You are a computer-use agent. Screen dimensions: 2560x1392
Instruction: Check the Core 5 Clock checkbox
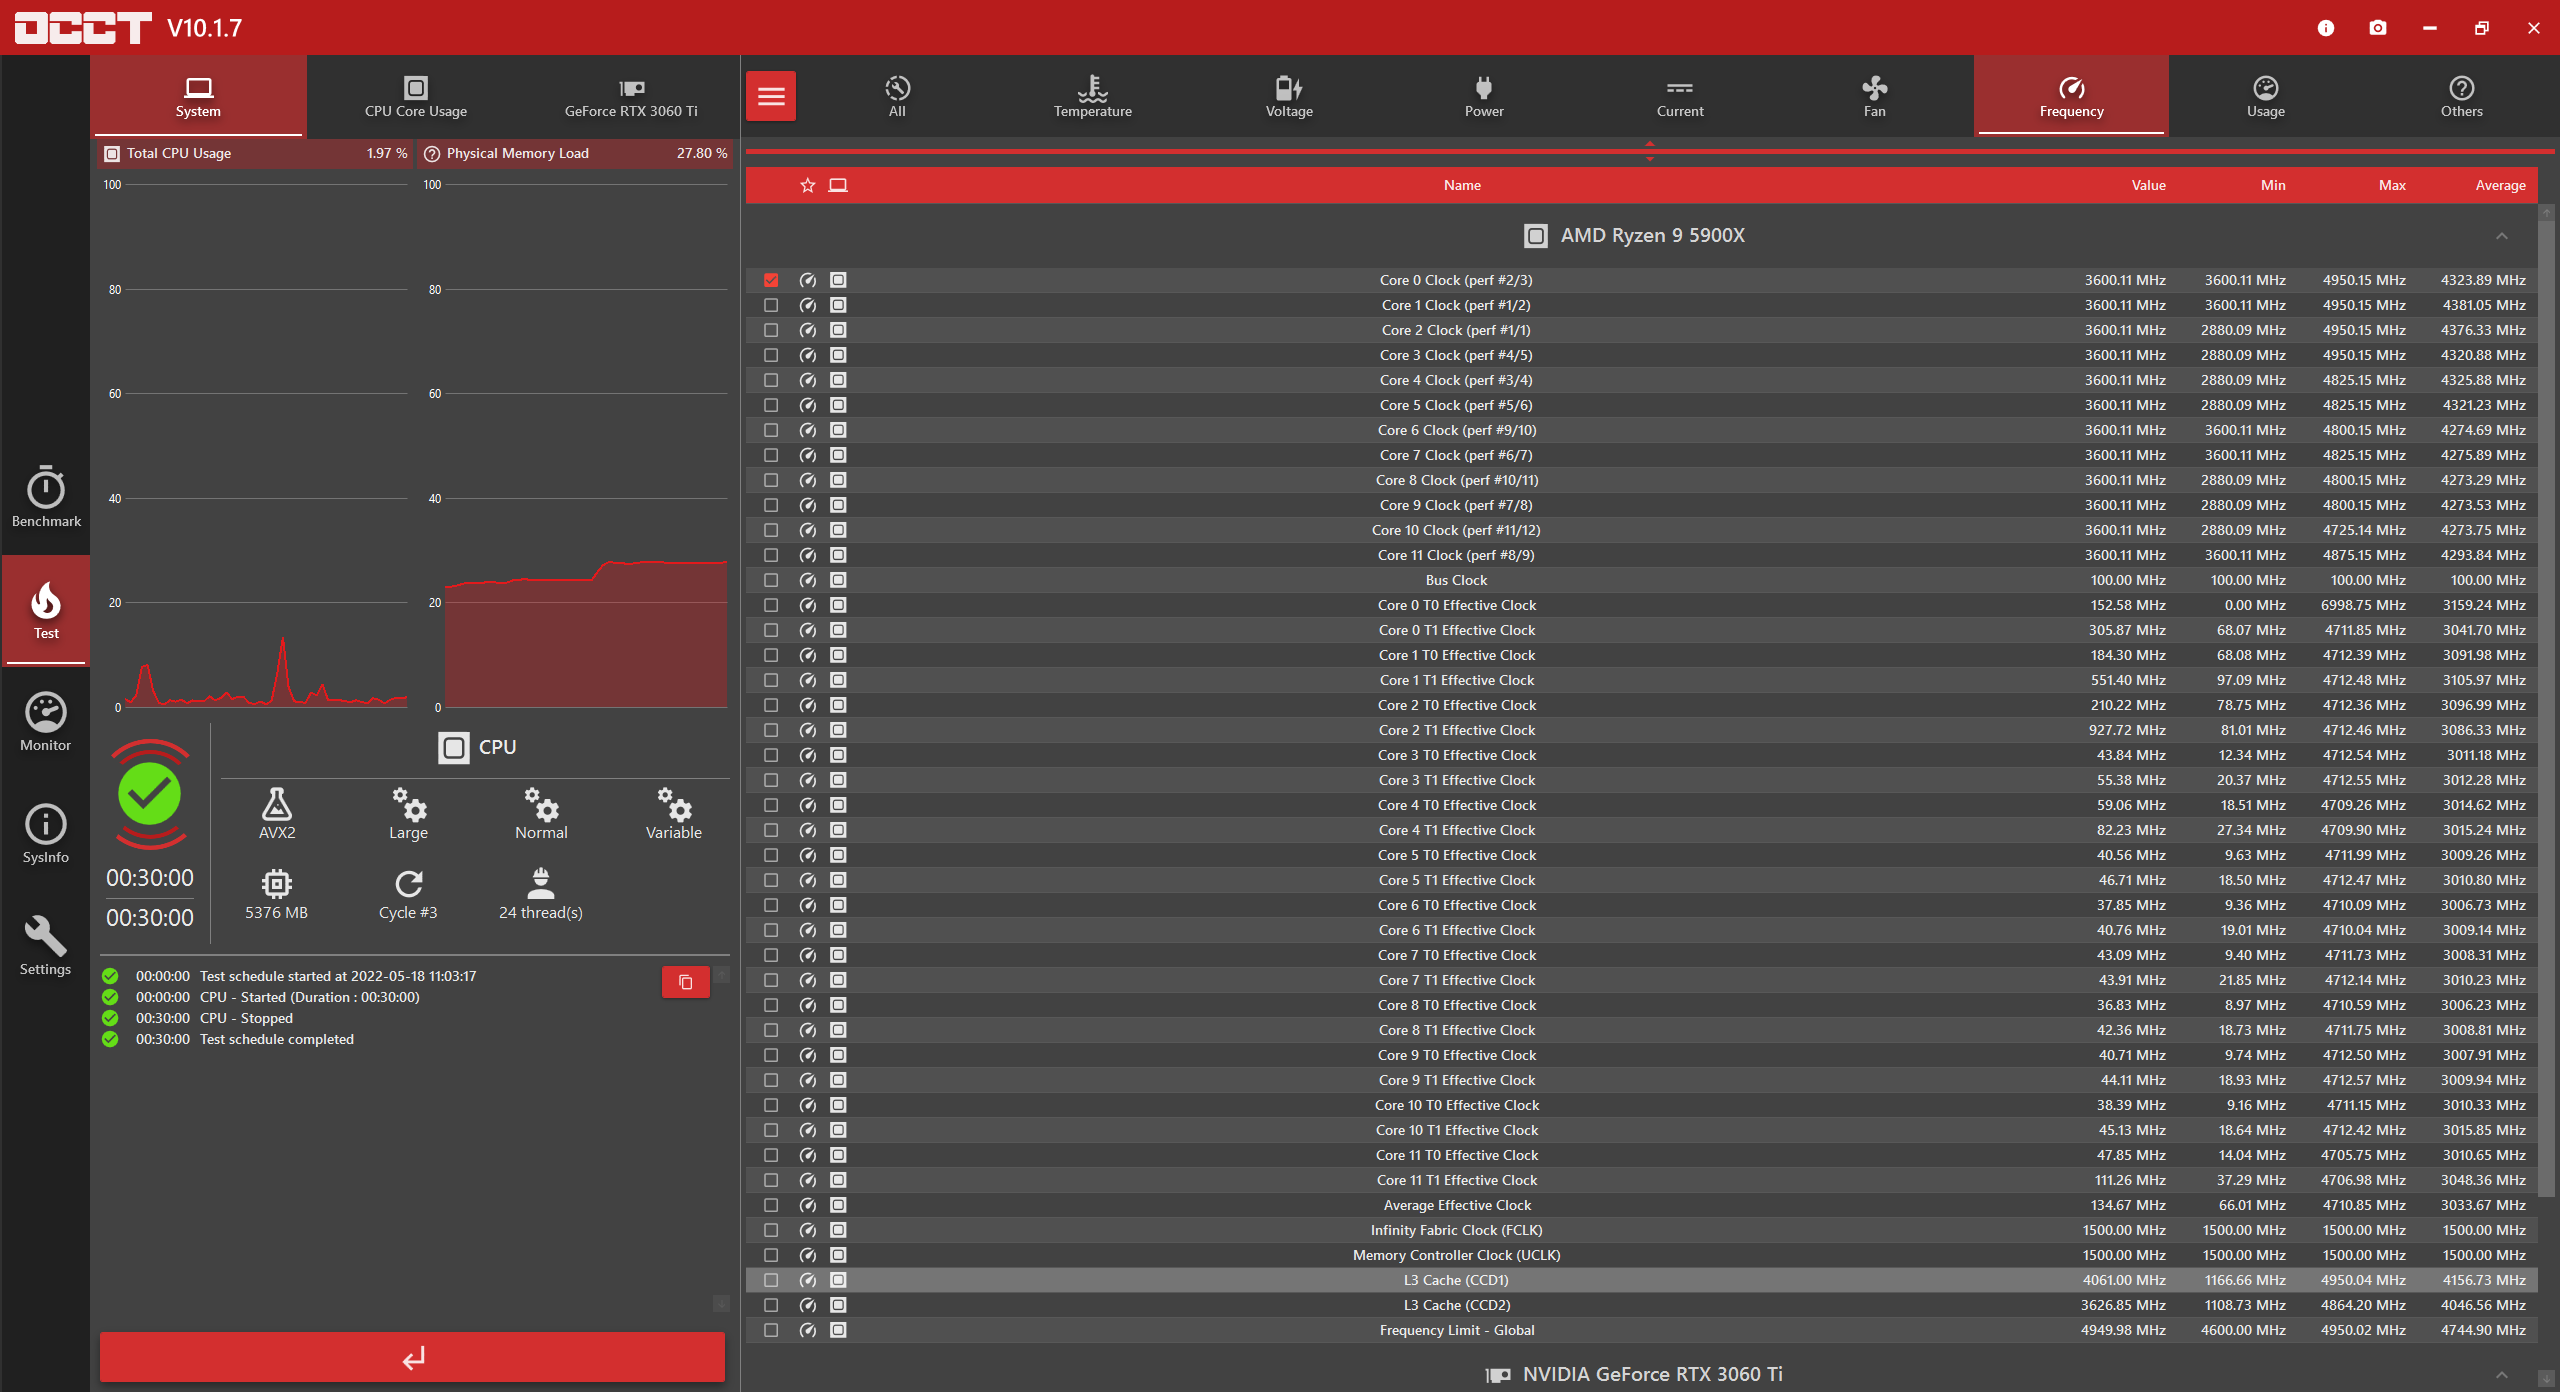point(771,405)
